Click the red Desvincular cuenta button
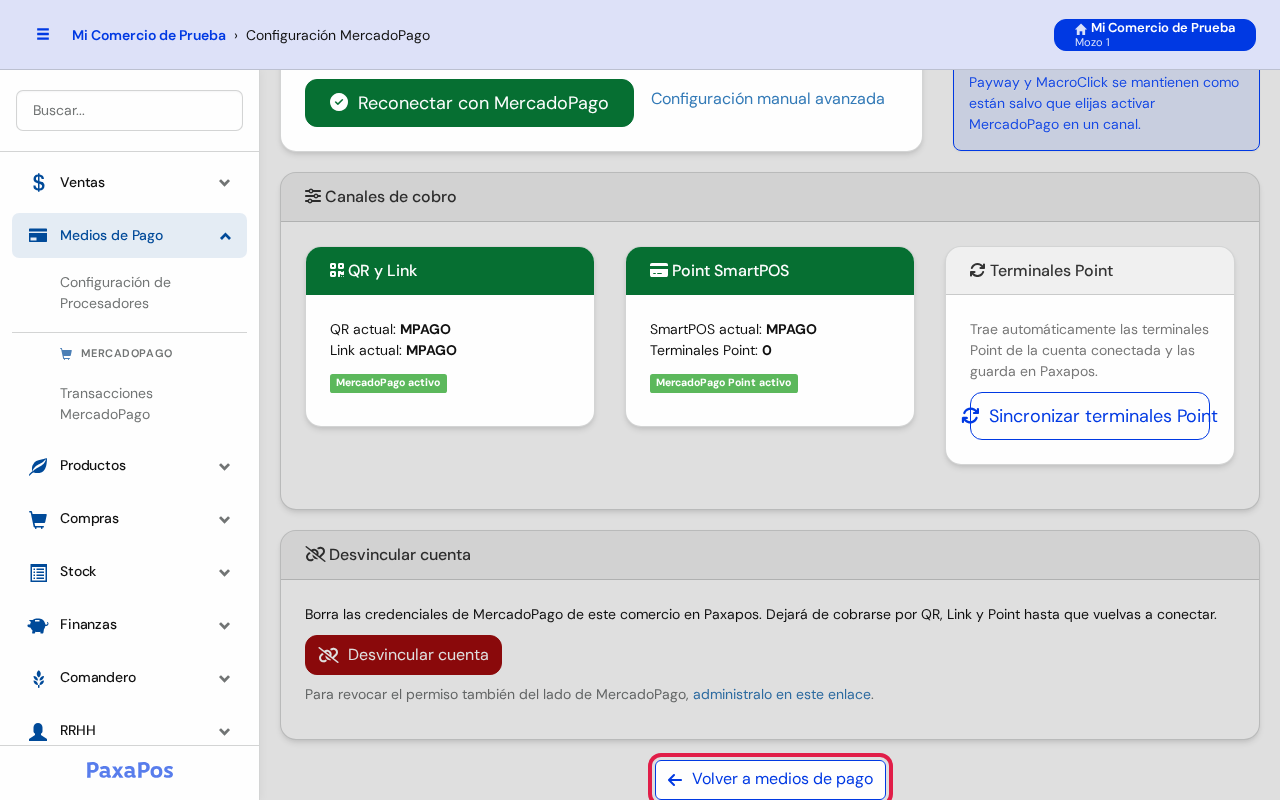This screenshot has width=1280, height=800. pyautogui.click(x=403, y=655)
